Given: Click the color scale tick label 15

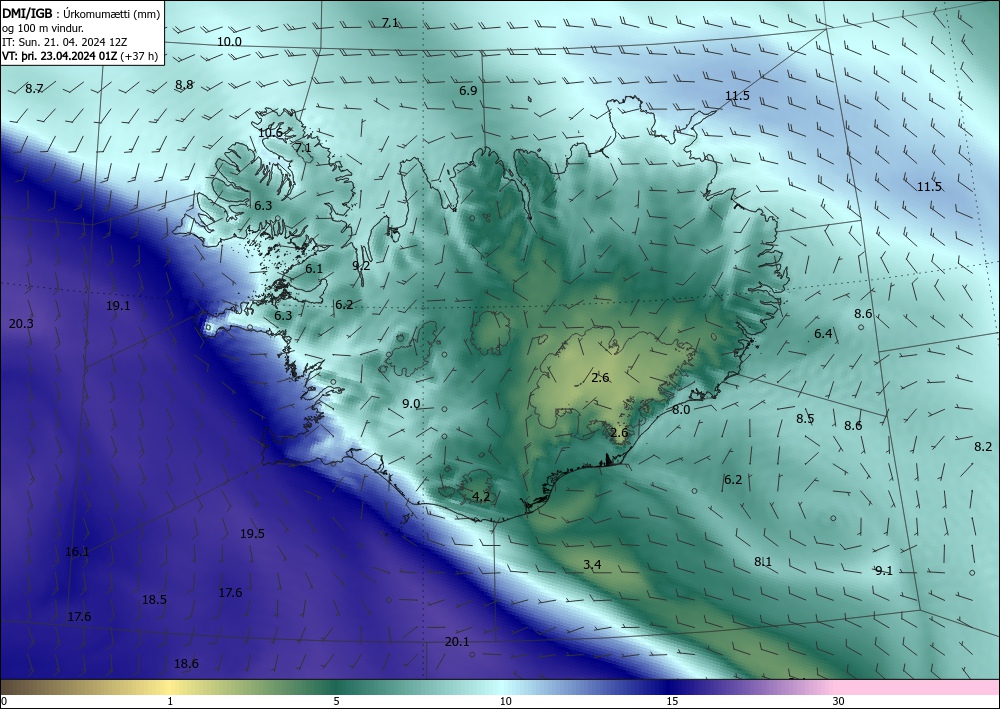Looking at the screenshot, I should click(x=672, y=702).
